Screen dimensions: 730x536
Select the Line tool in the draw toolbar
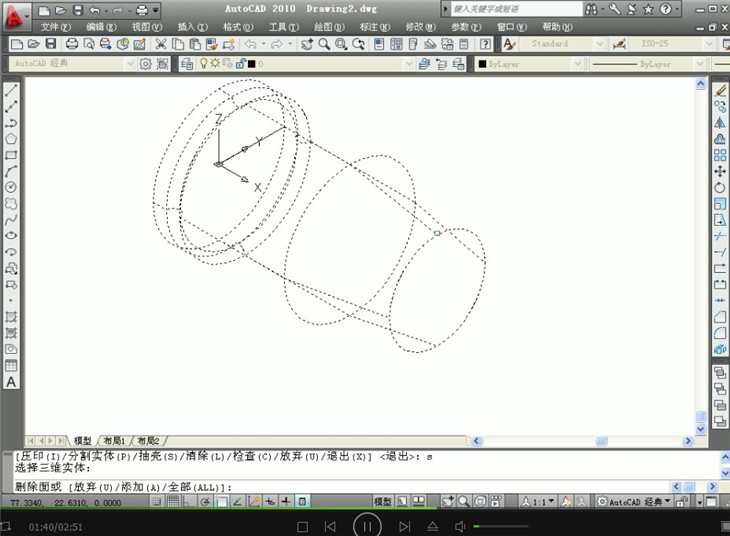coord(11,90)
